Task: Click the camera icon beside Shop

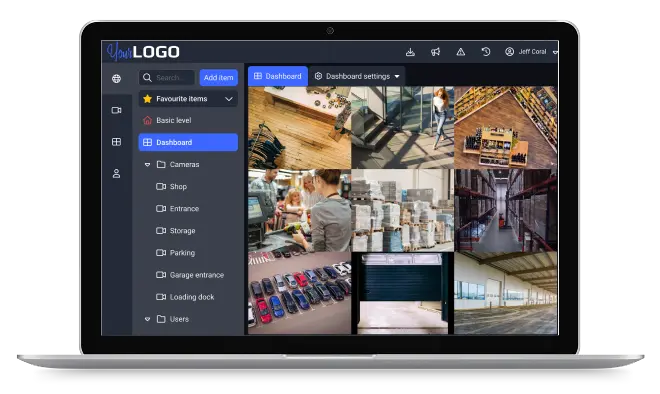Action: point(161,186)
